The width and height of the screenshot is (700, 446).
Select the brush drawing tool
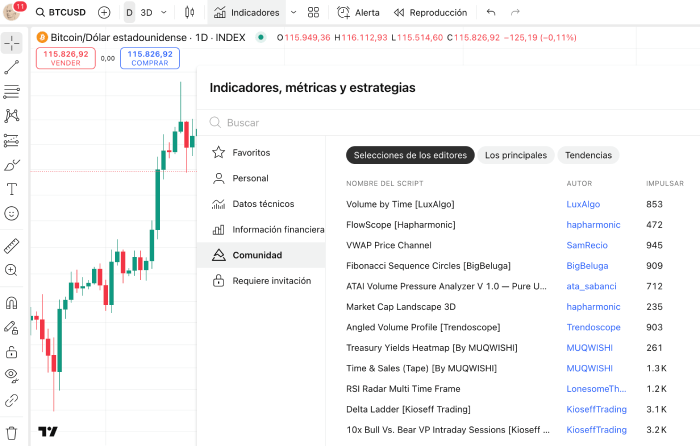pos(12,165)
